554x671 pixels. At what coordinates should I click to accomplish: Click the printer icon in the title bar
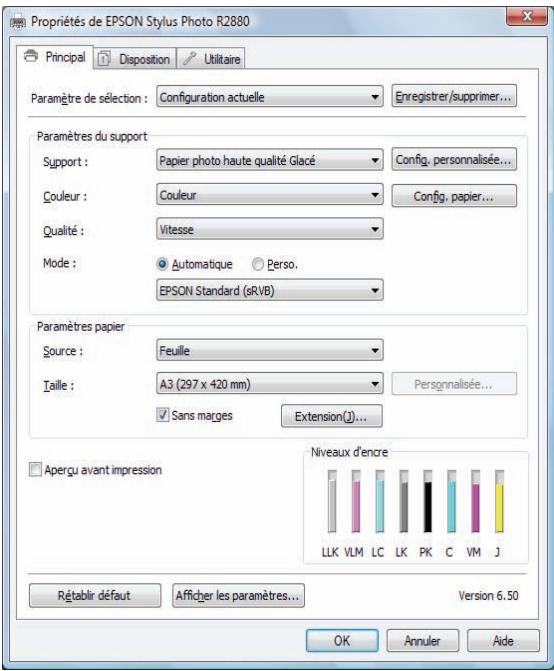[18, 21]
